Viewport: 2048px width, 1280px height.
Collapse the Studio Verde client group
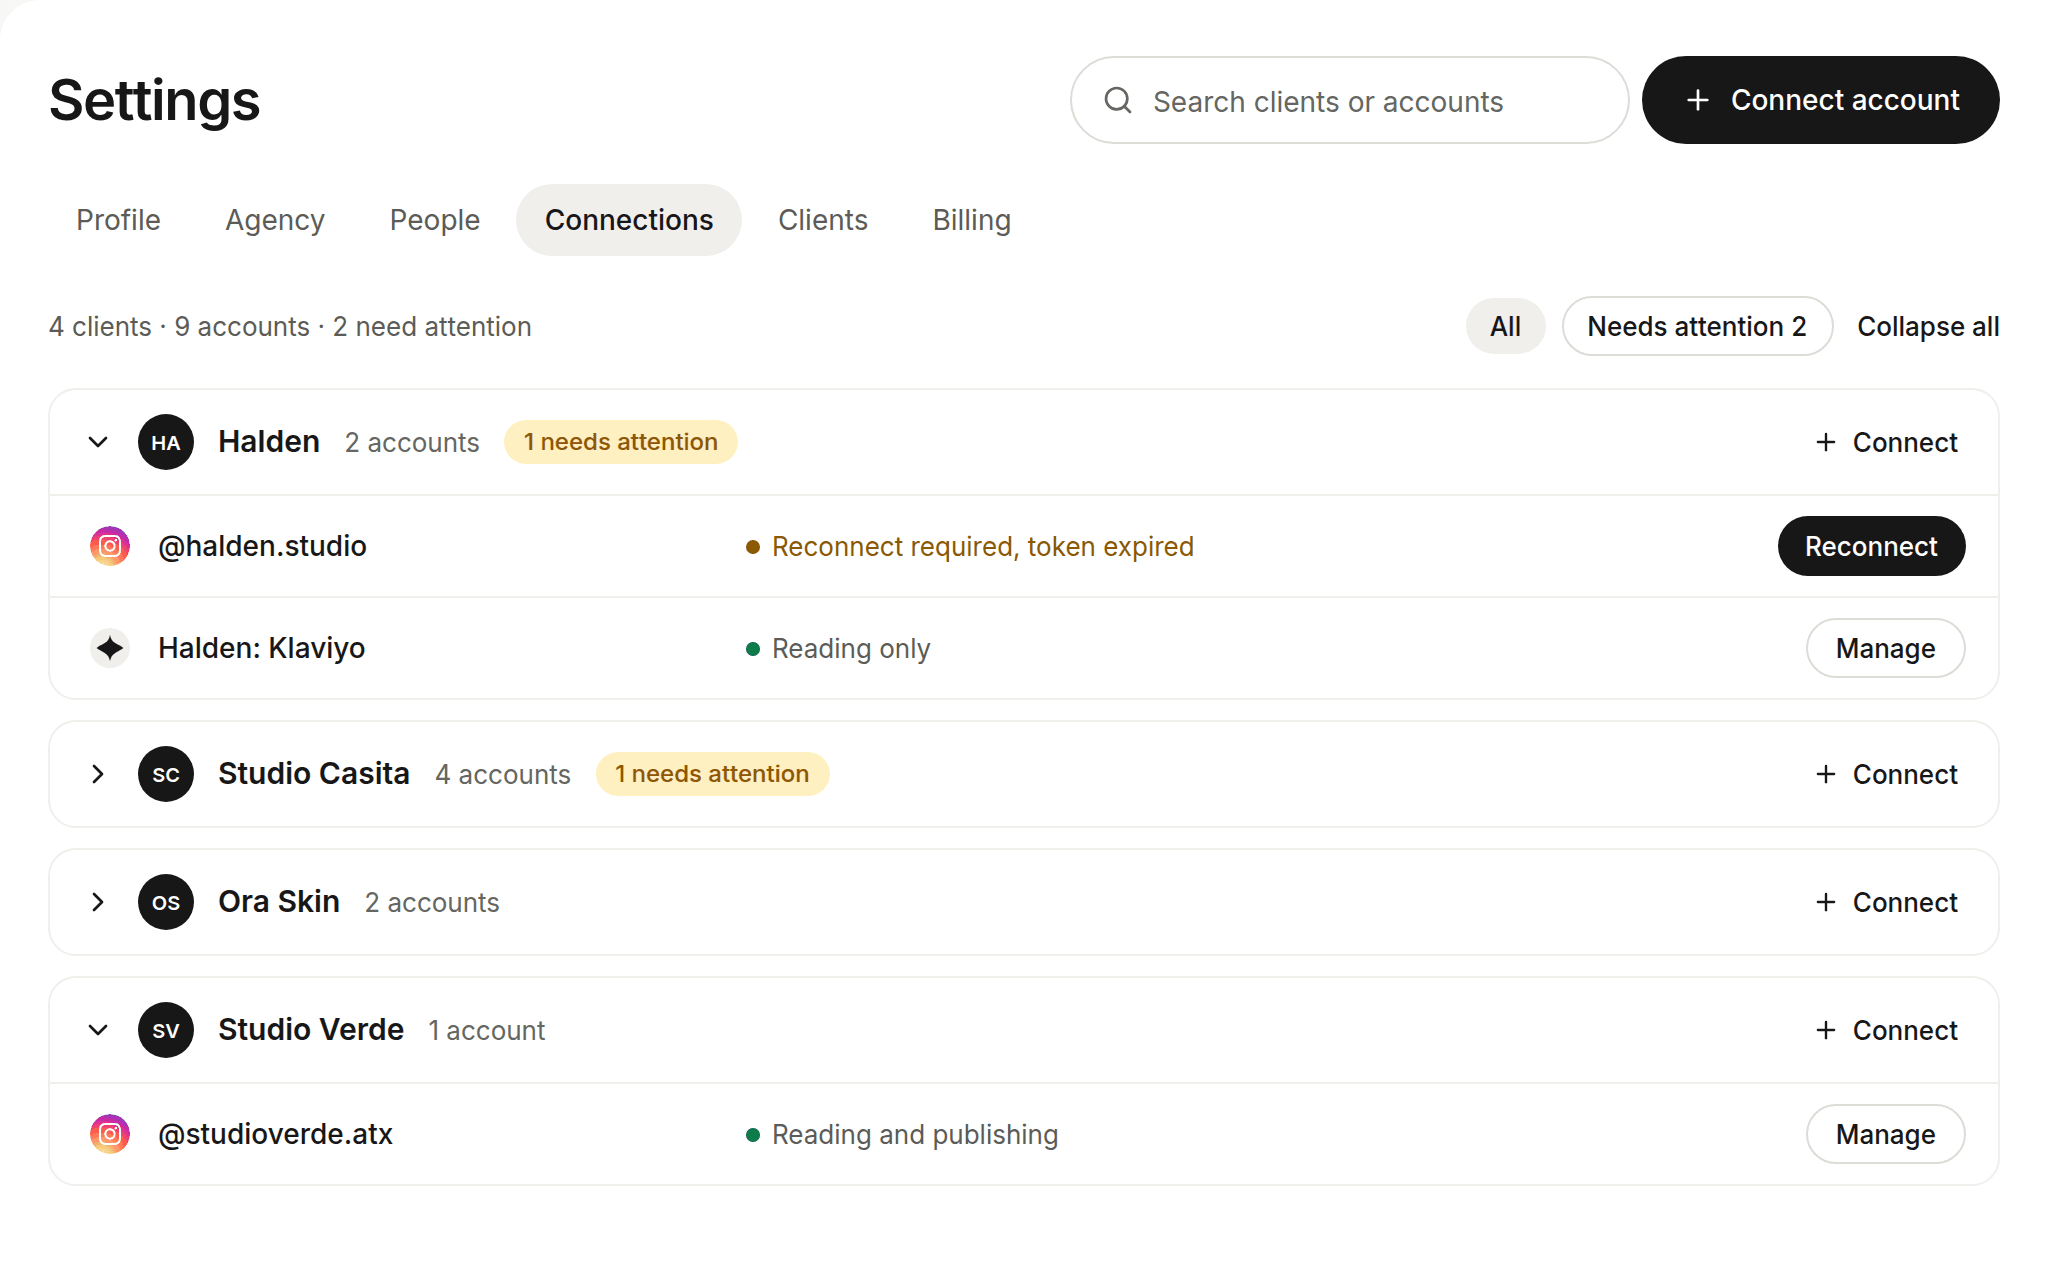[98, 1030]
